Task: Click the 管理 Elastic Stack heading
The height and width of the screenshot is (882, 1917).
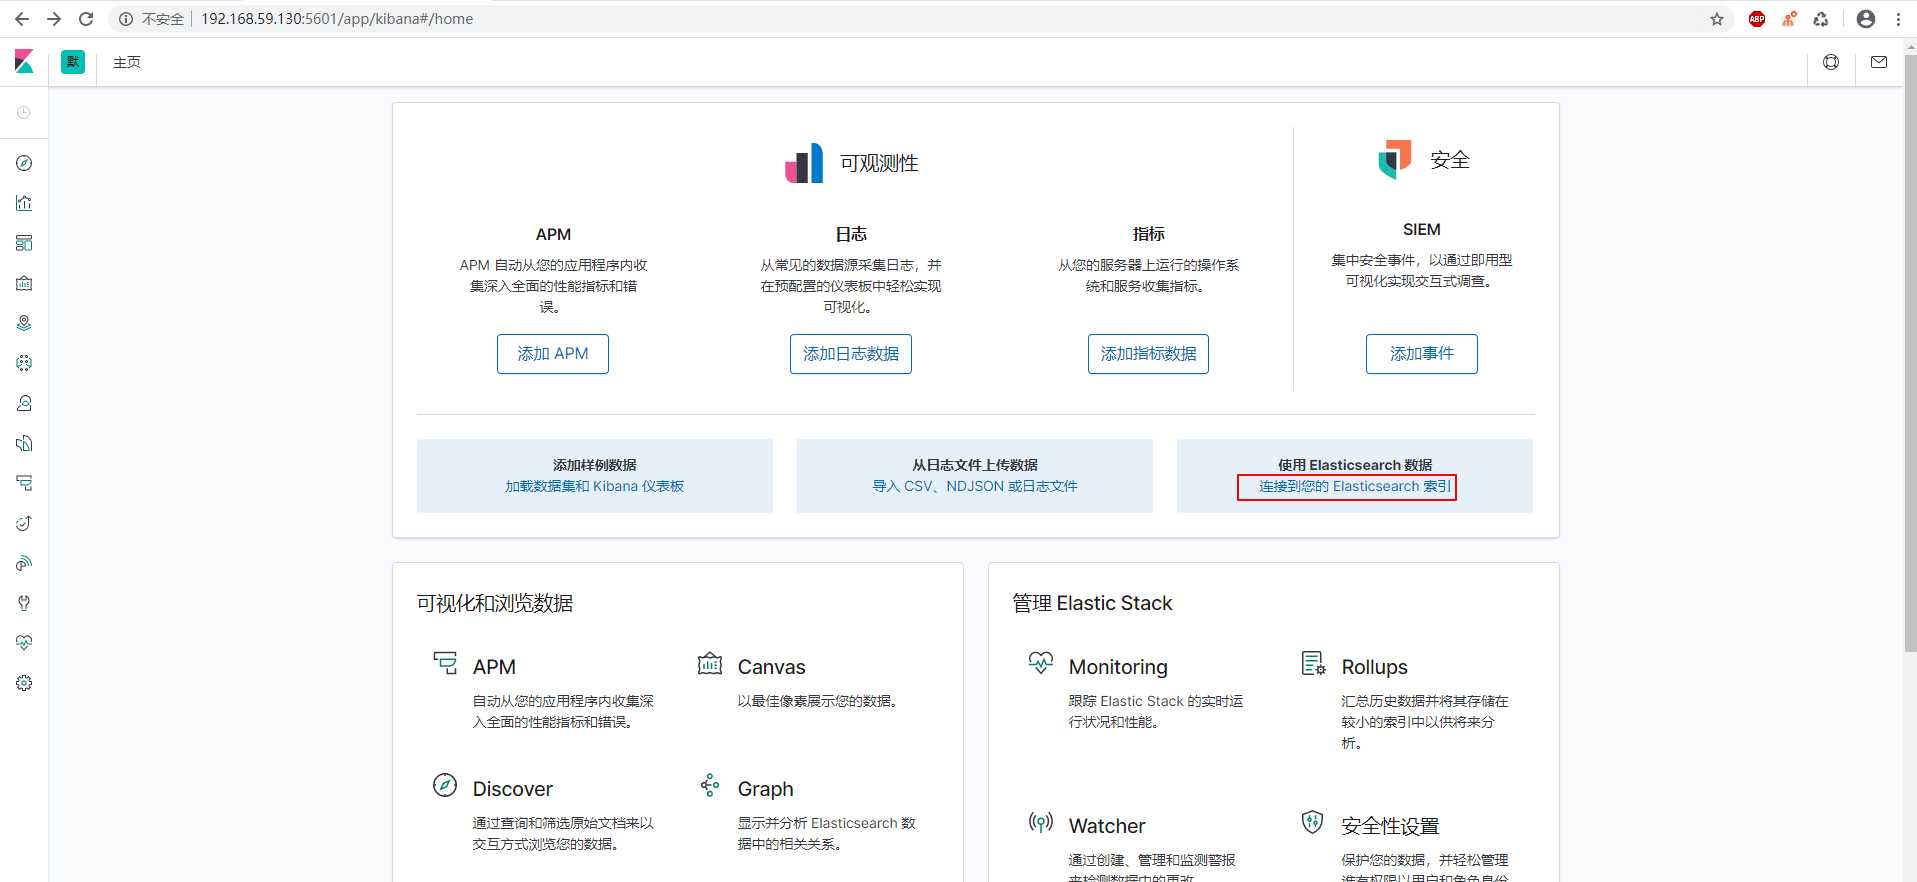Action: pyautogui.click(x=1092, y=603)
